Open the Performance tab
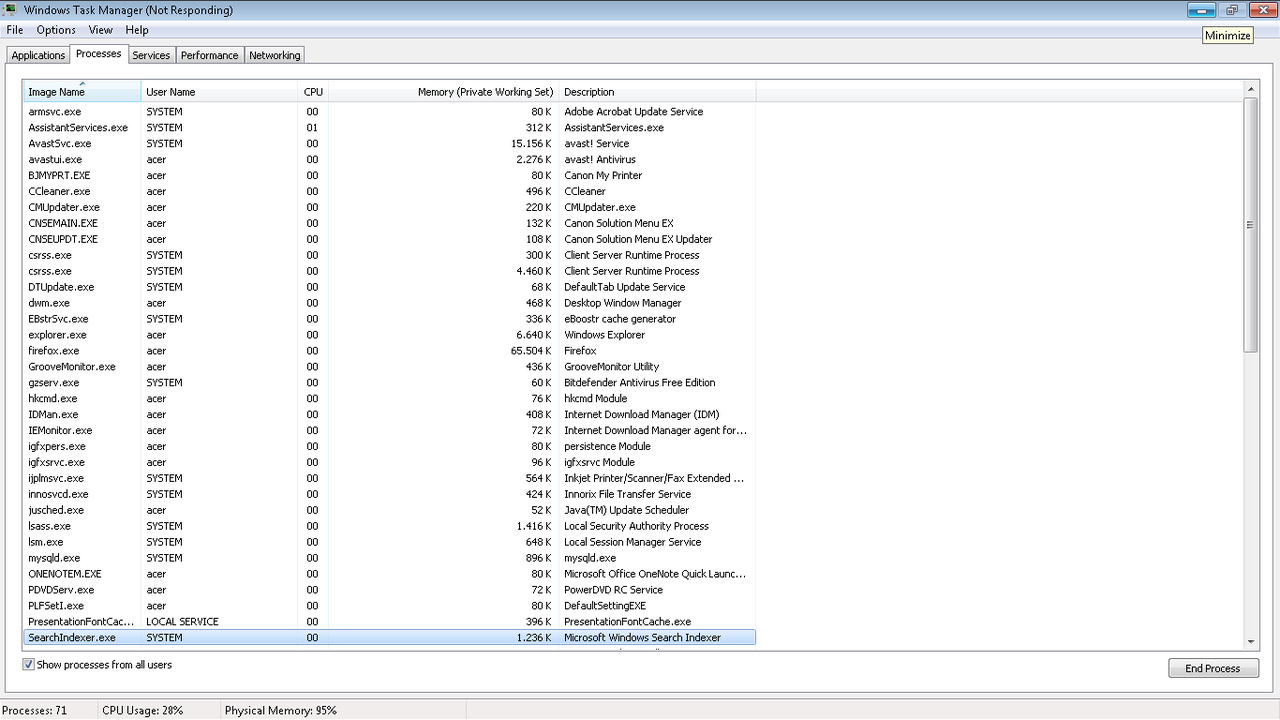 210,55
